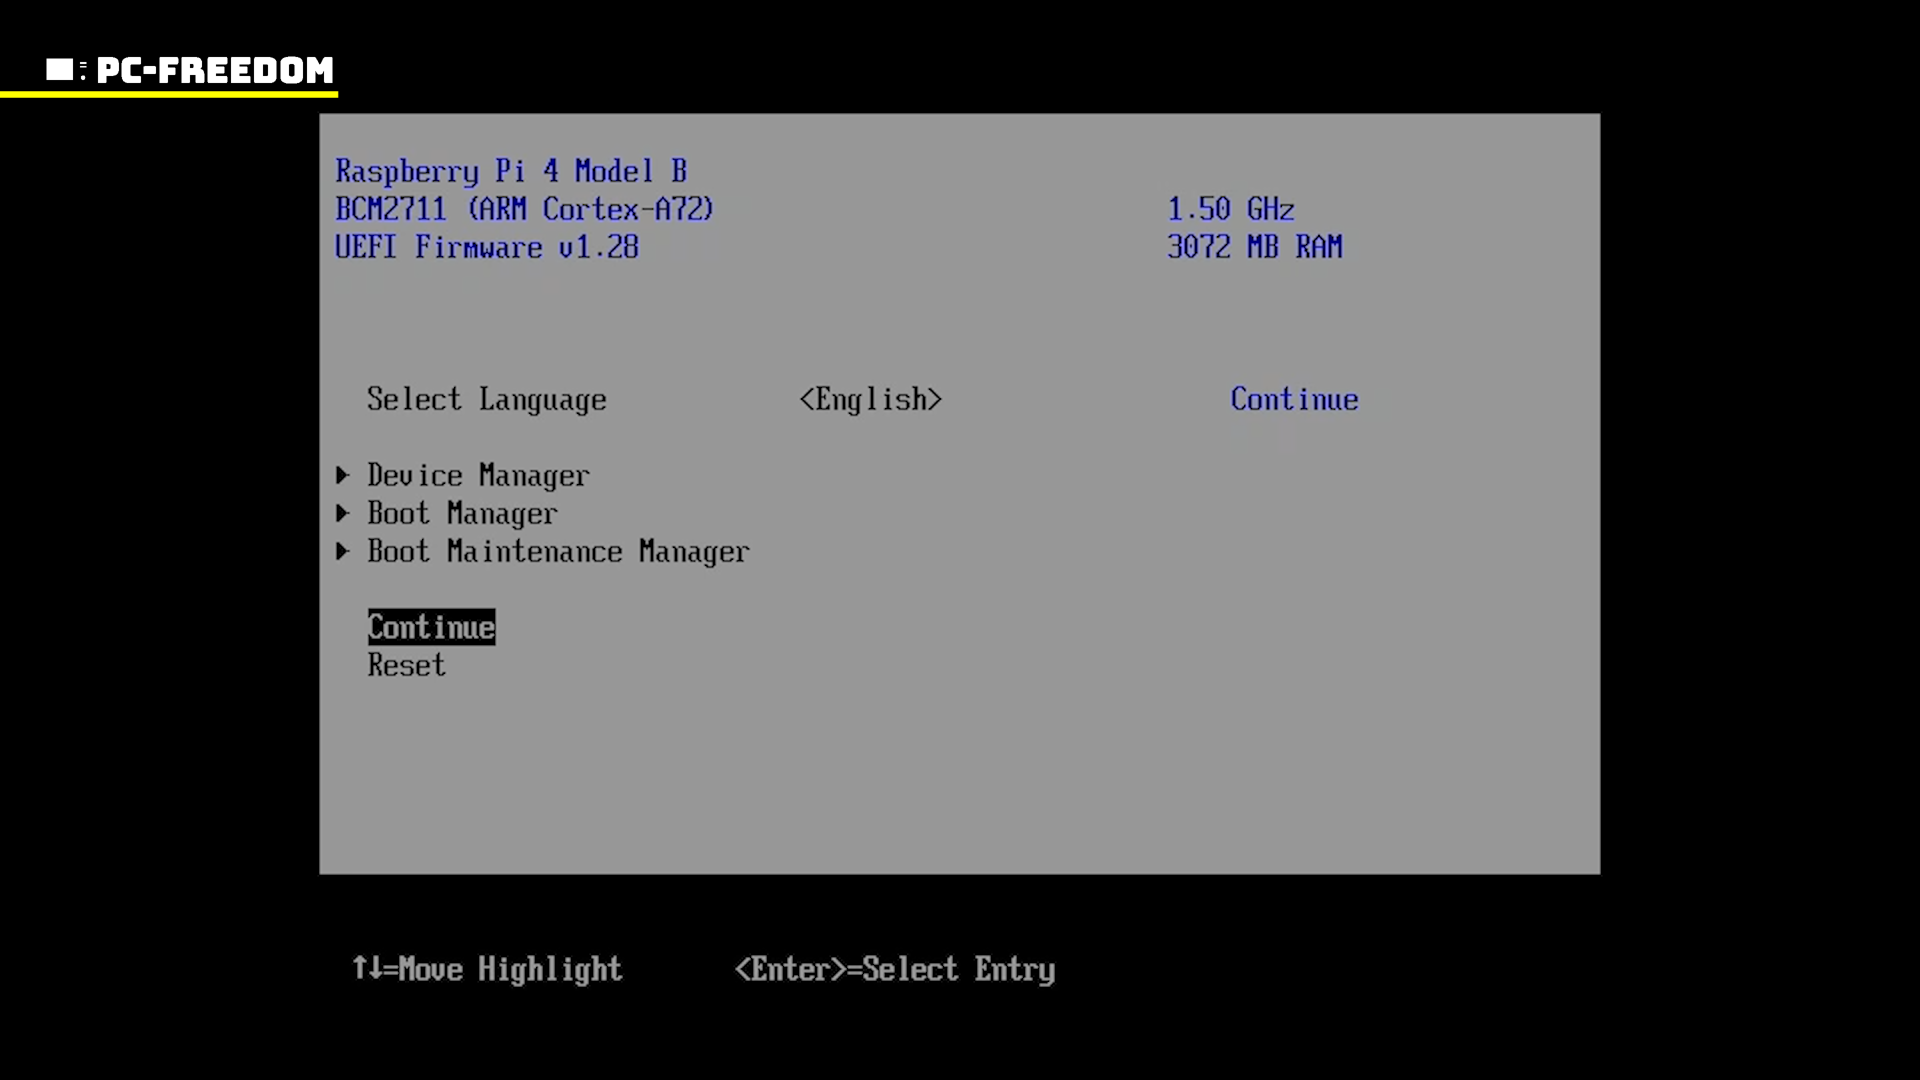
Task: Open the English language selector
Action: coord(870,399)
